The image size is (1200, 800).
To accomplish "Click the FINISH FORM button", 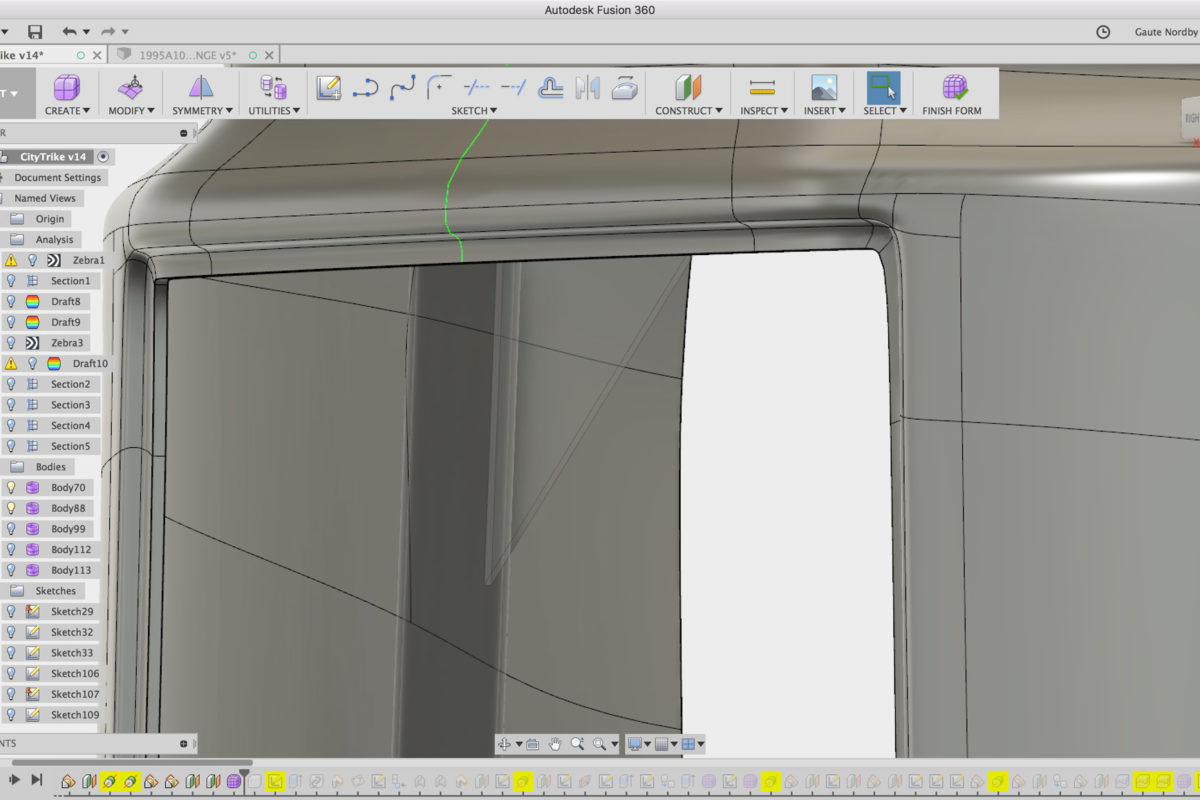I will 951,95.
